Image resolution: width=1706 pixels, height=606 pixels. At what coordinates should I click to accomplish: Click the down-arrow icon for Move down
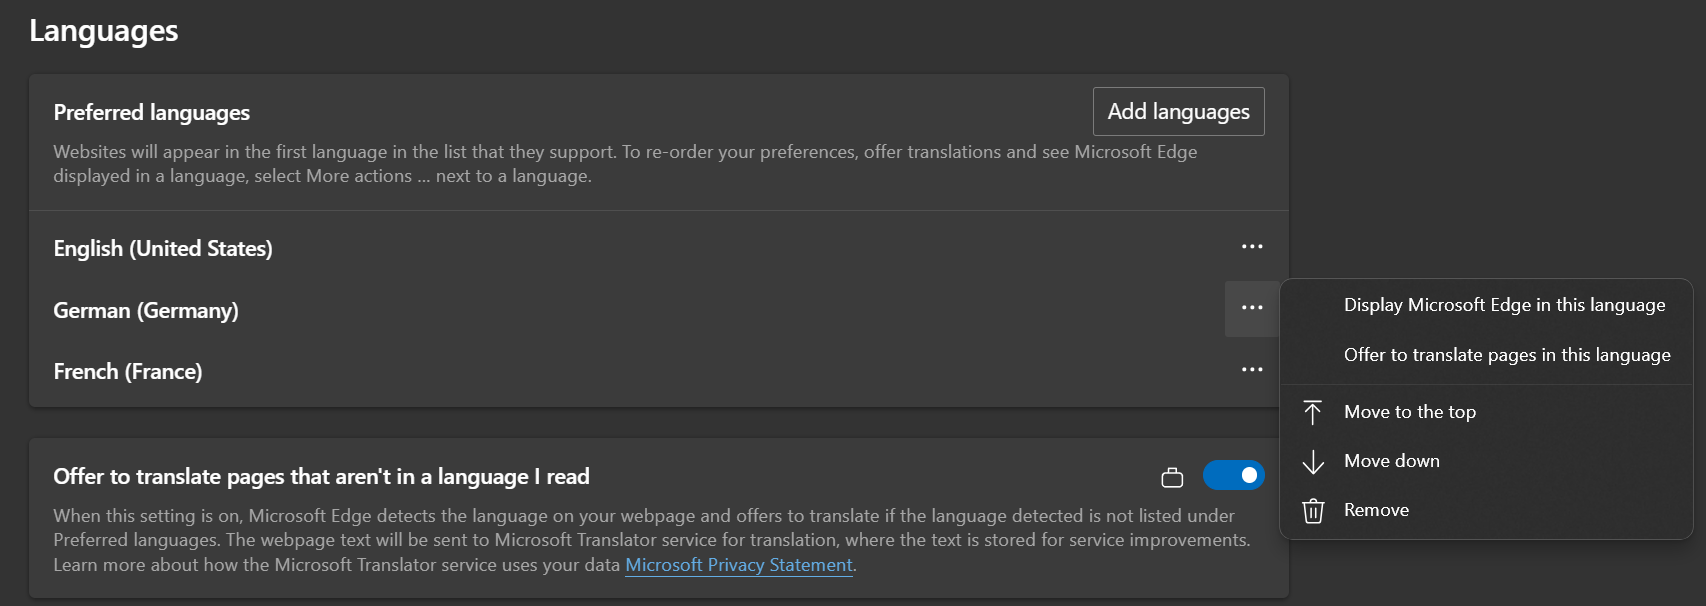(x=1313, y=461)
